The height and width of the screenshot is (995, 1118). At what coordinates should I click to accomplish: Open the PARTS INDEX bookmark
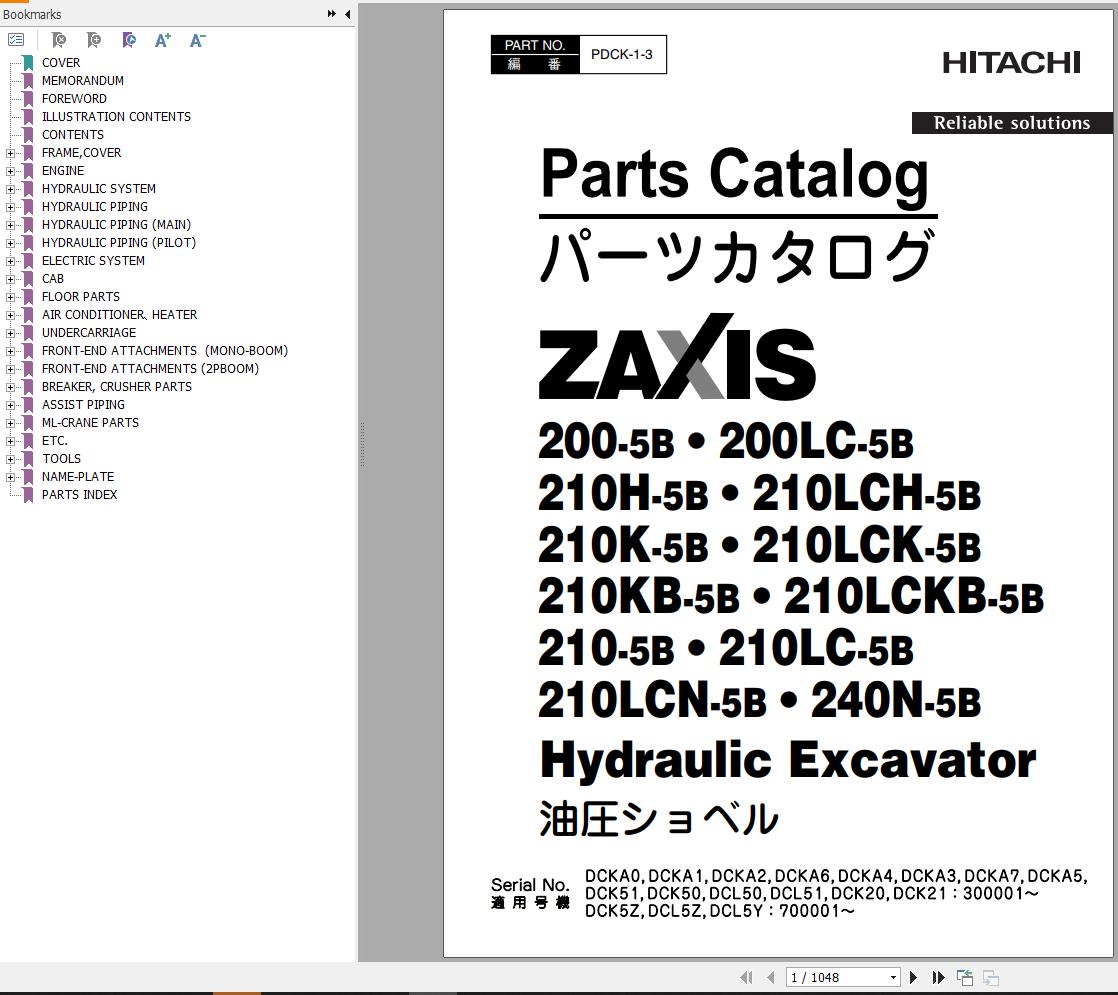click(x=79, y=495)
